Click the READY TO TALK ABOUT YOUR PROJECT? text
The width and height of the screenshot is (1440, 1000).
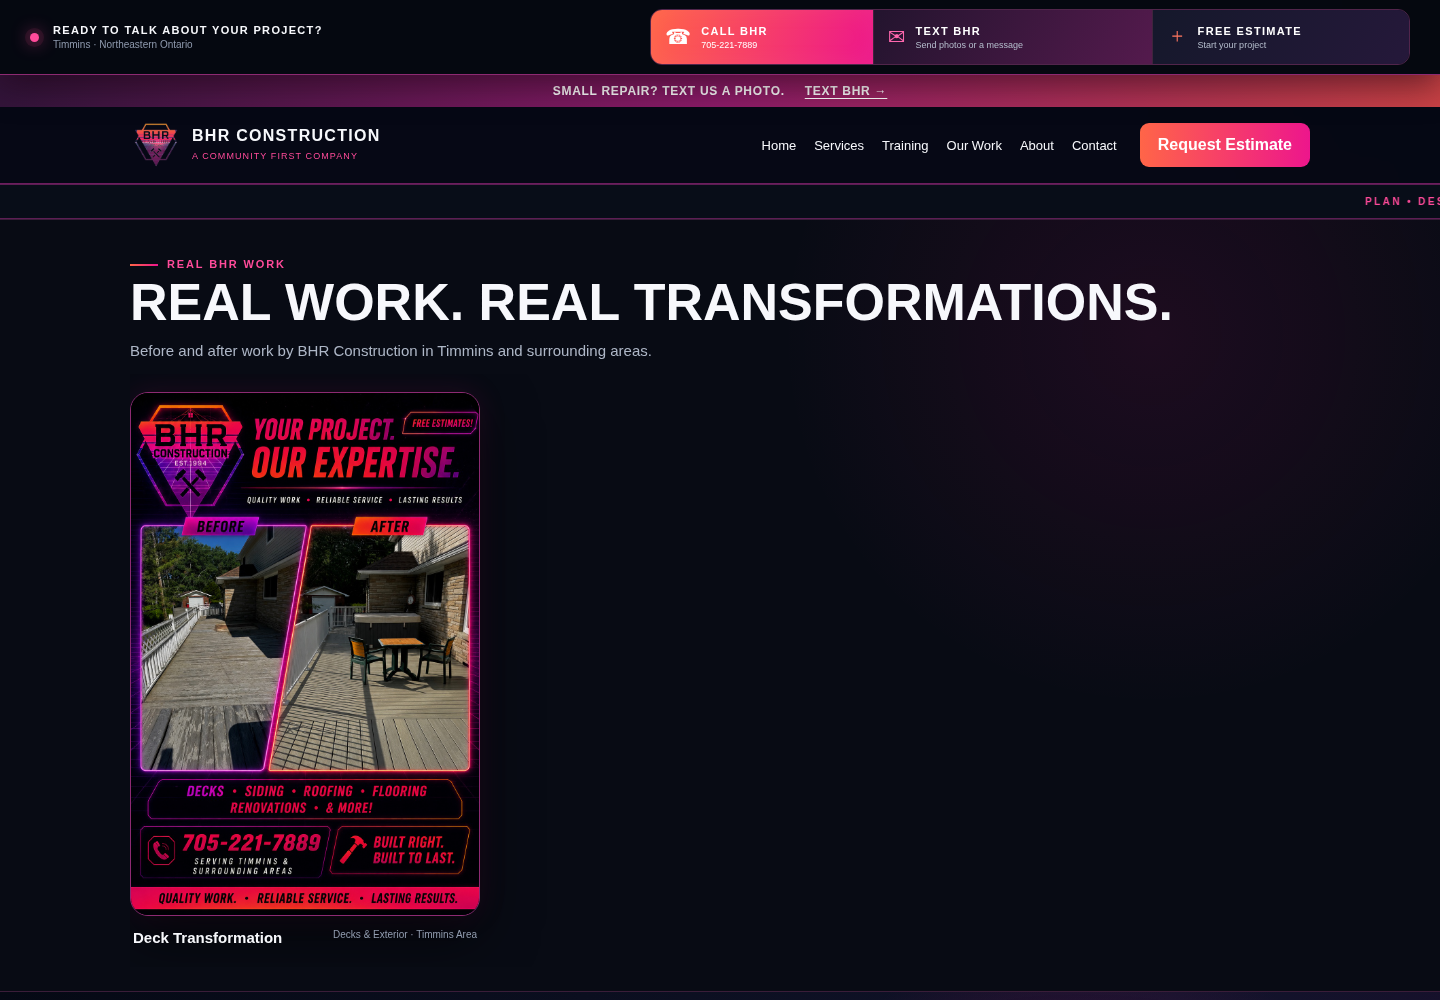[x=188, y=30]
